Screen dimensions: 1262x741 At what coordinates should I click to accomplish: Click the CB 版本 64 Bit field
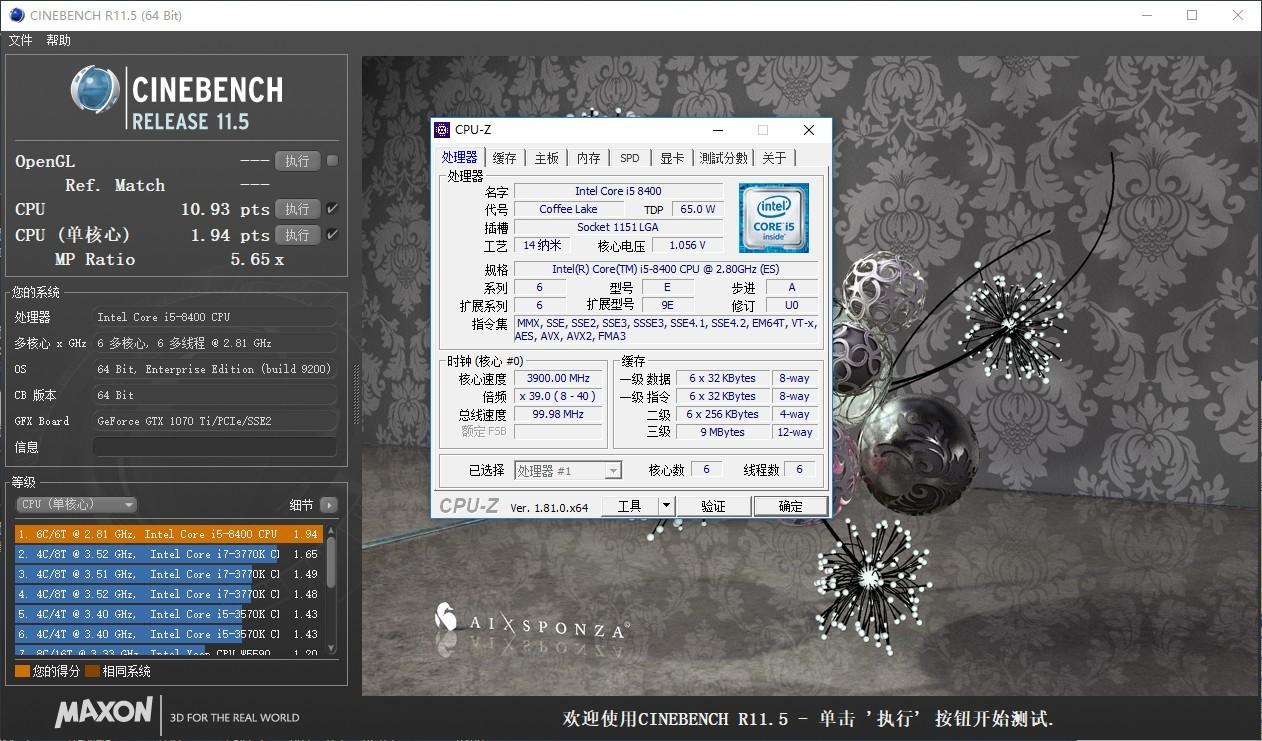tap(215, 395)
